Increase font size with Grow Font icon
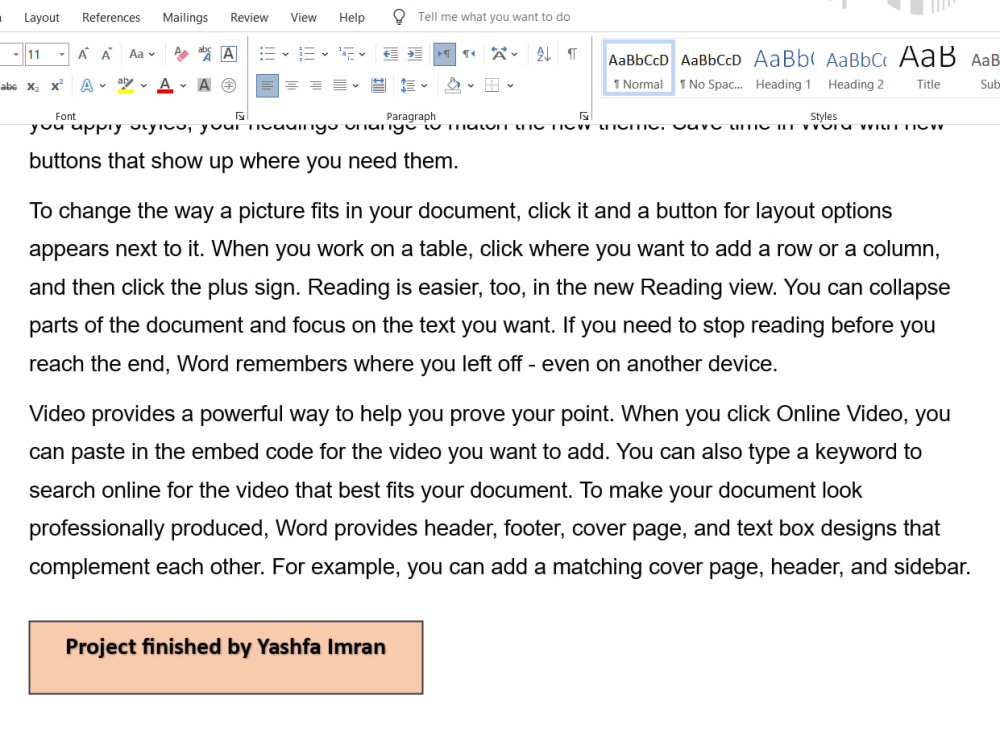Screen dimensions: 1000x749 tap(83, 54)
